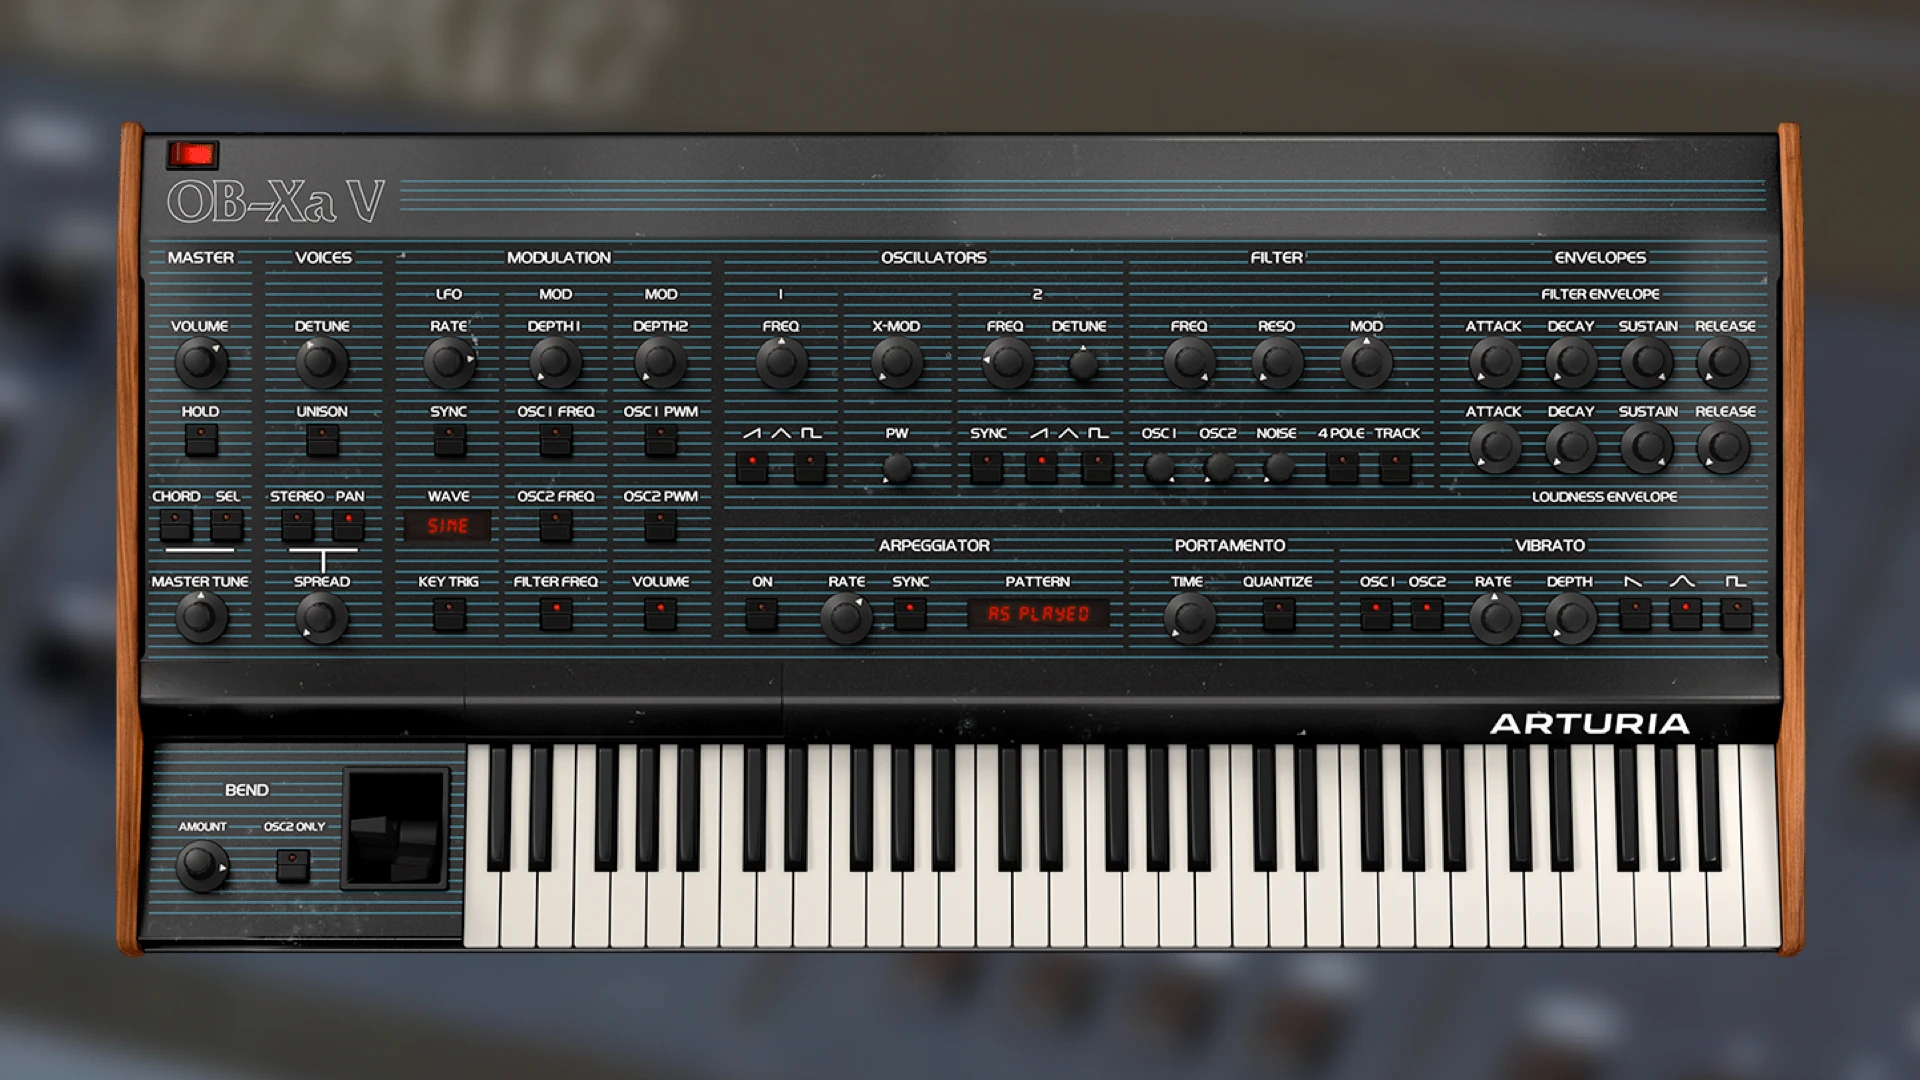The height and width of the screenshot is (1080, 1920).
Task: Toggle oscillator 2 Sync button
Action: tap(987, 466)
